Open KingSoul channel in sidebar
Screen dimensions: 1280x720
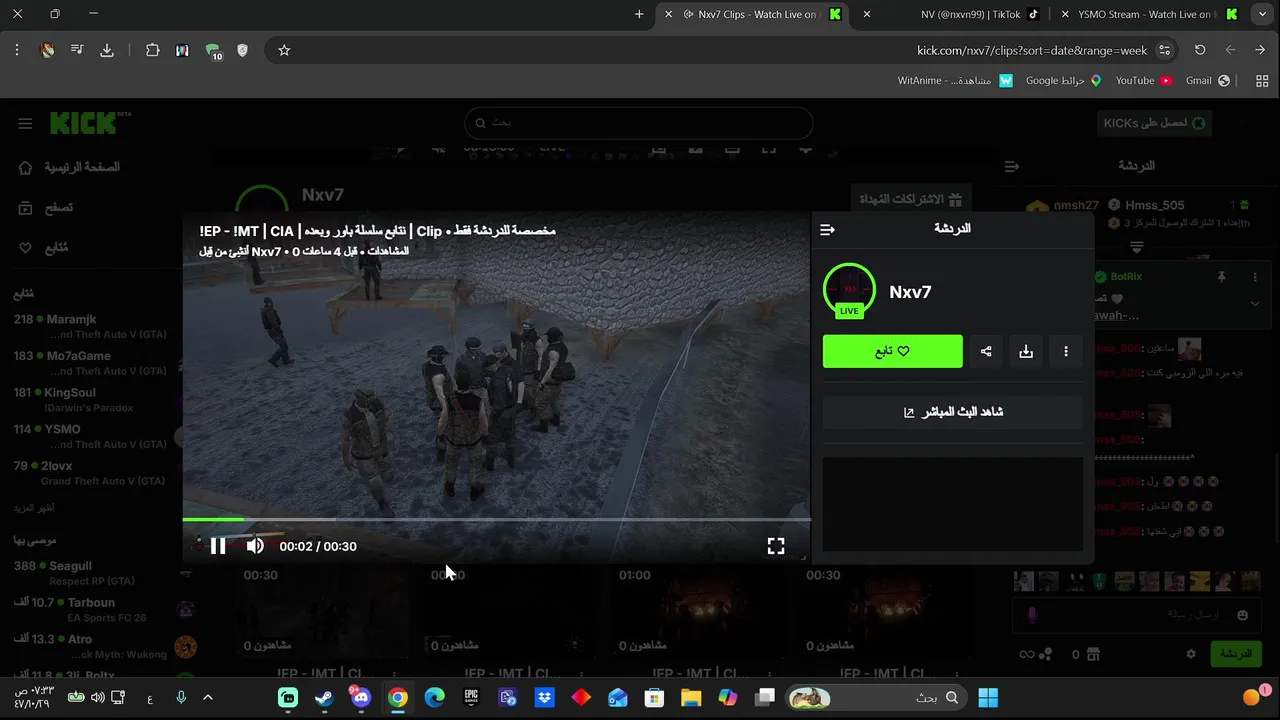click(x=90, y=400)
